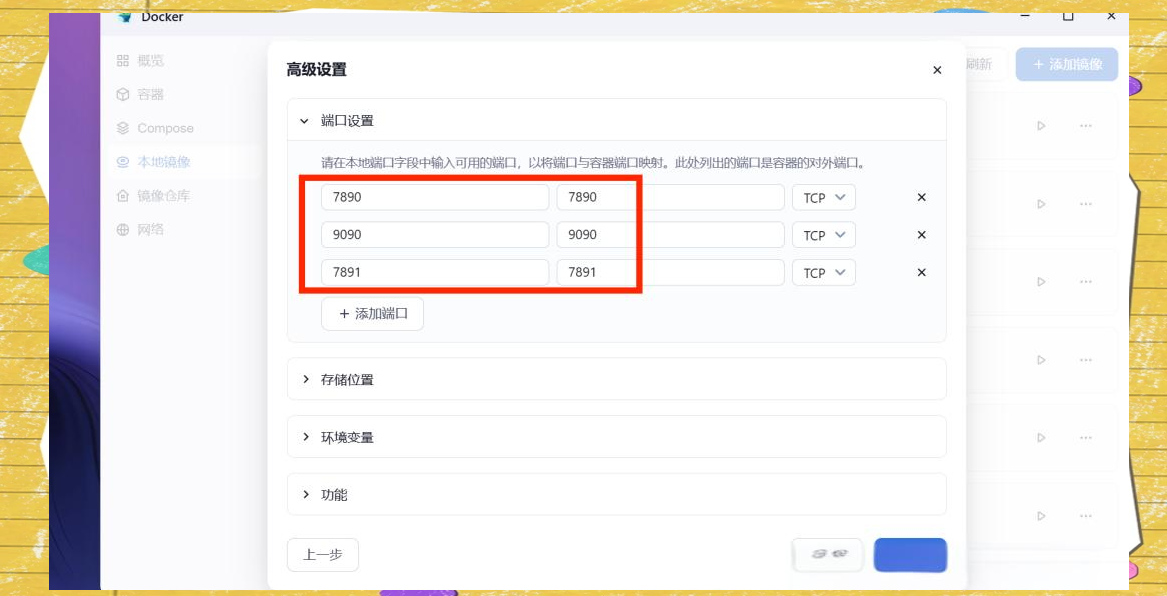Delete the 9090 port mapping row

(x=922, y=235)
